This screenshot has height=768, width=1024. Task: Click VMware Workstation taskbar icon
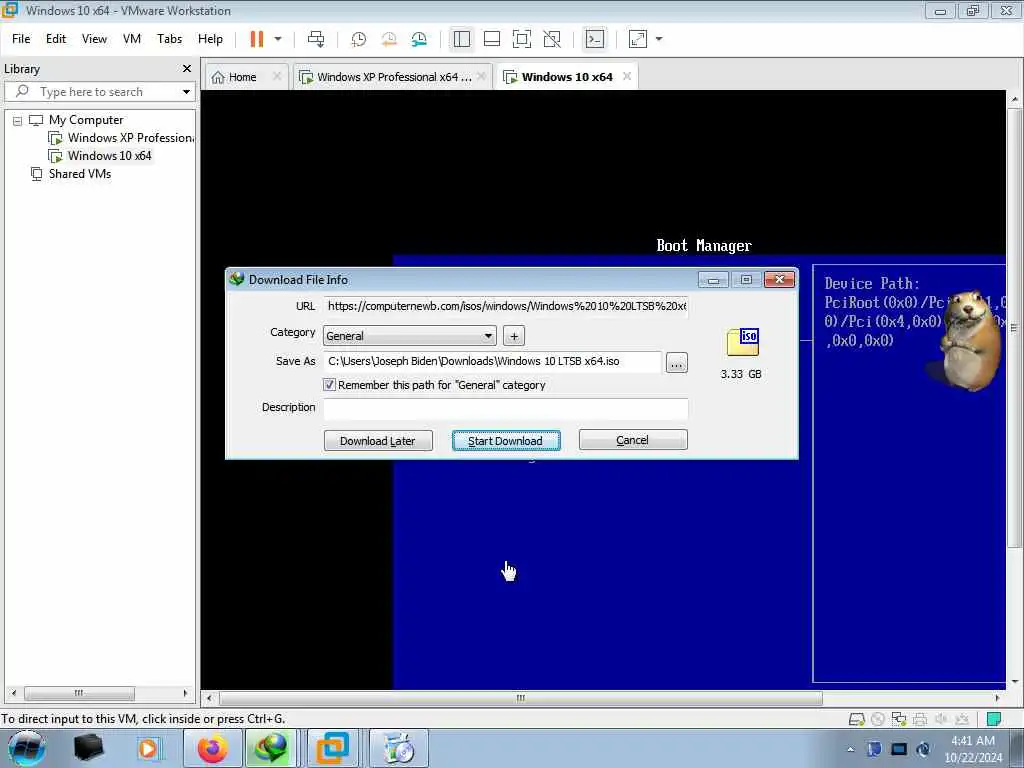tap(332, 748)
